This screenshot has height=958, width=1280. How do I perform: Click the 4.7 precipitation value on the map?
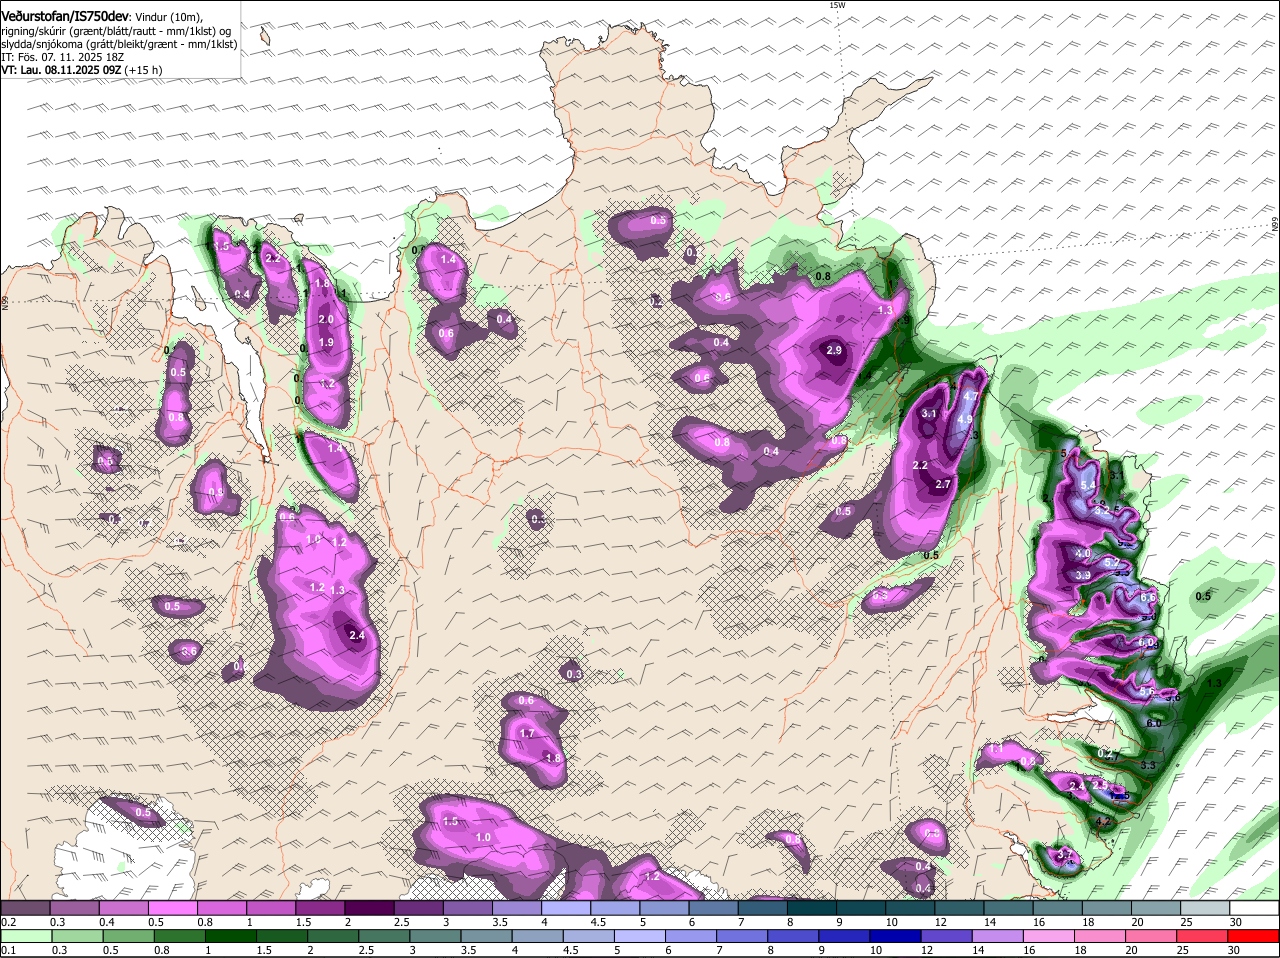click(969, 396)
